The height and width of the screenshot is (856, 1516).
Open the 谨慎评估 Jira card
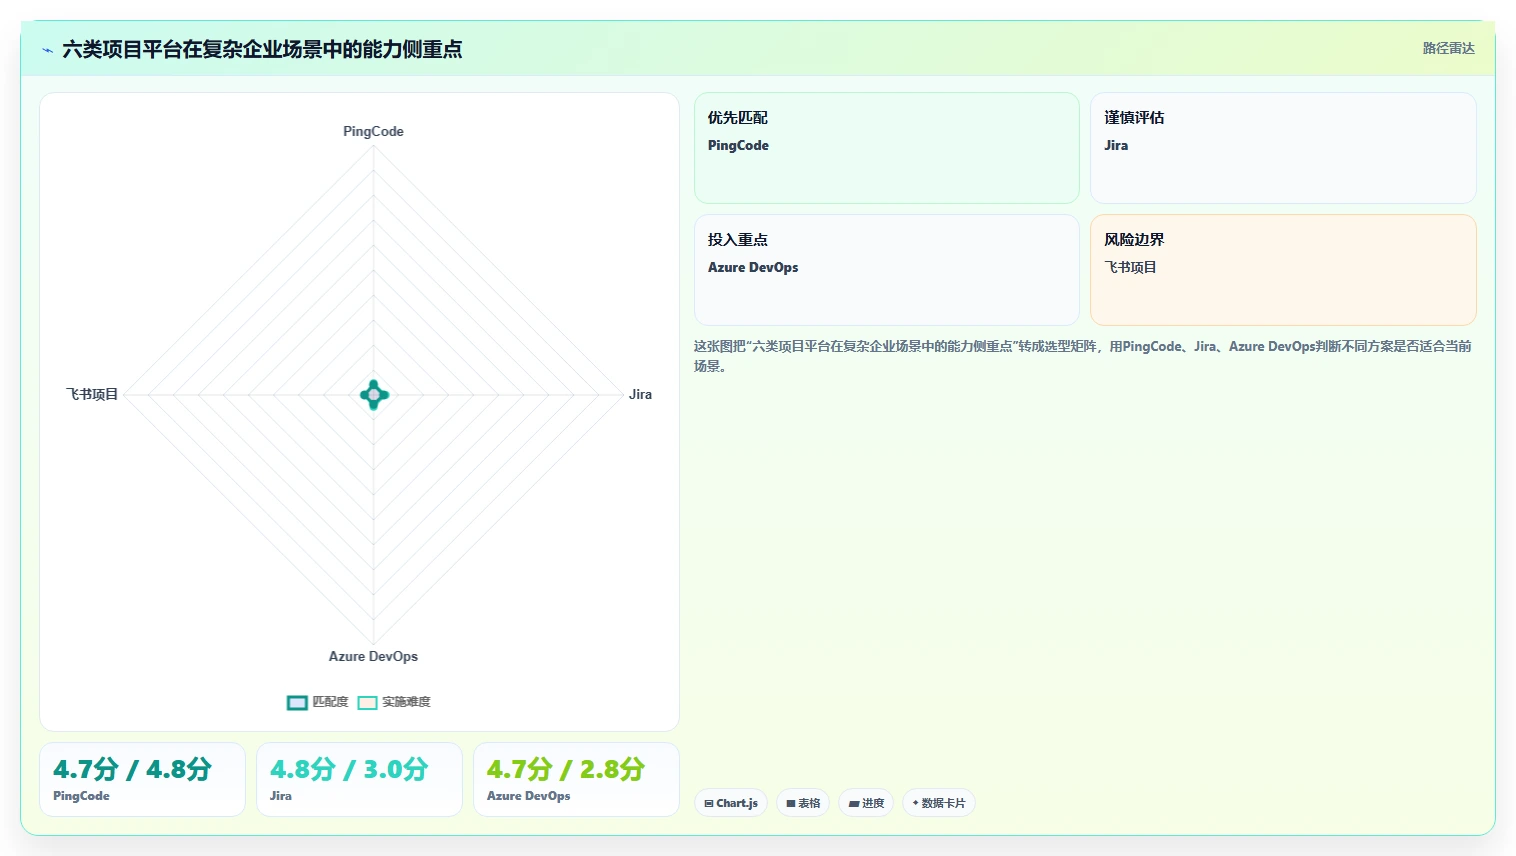point(1283,148)
